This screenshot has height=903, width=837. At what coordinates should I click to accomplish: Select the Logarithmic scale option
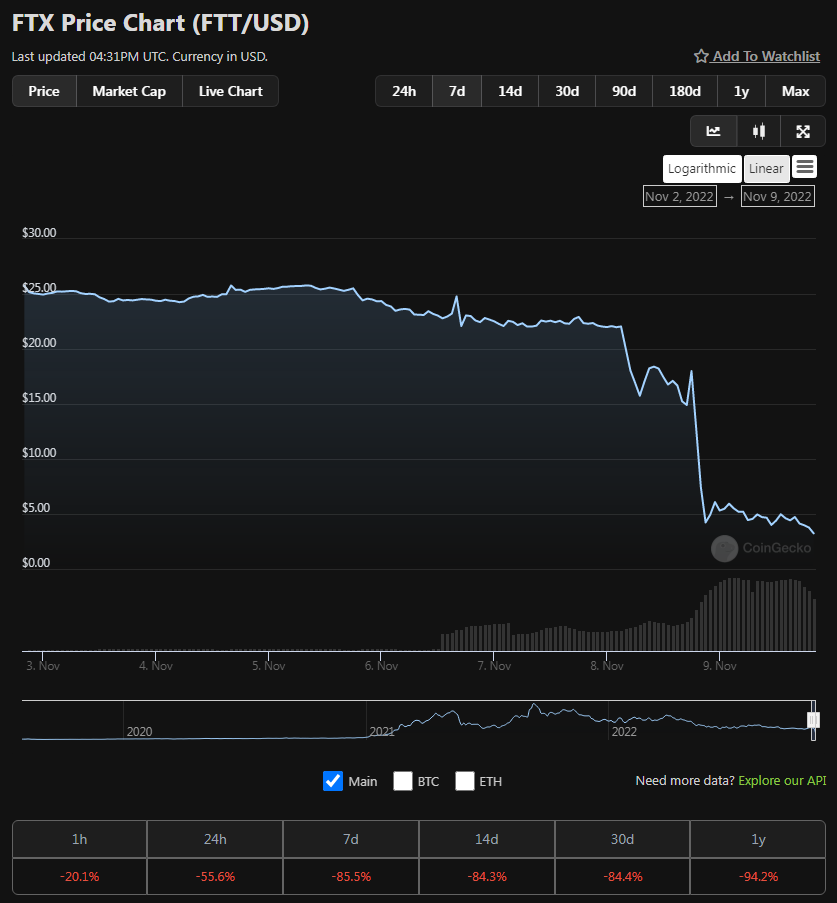click(x=702, y=169)
